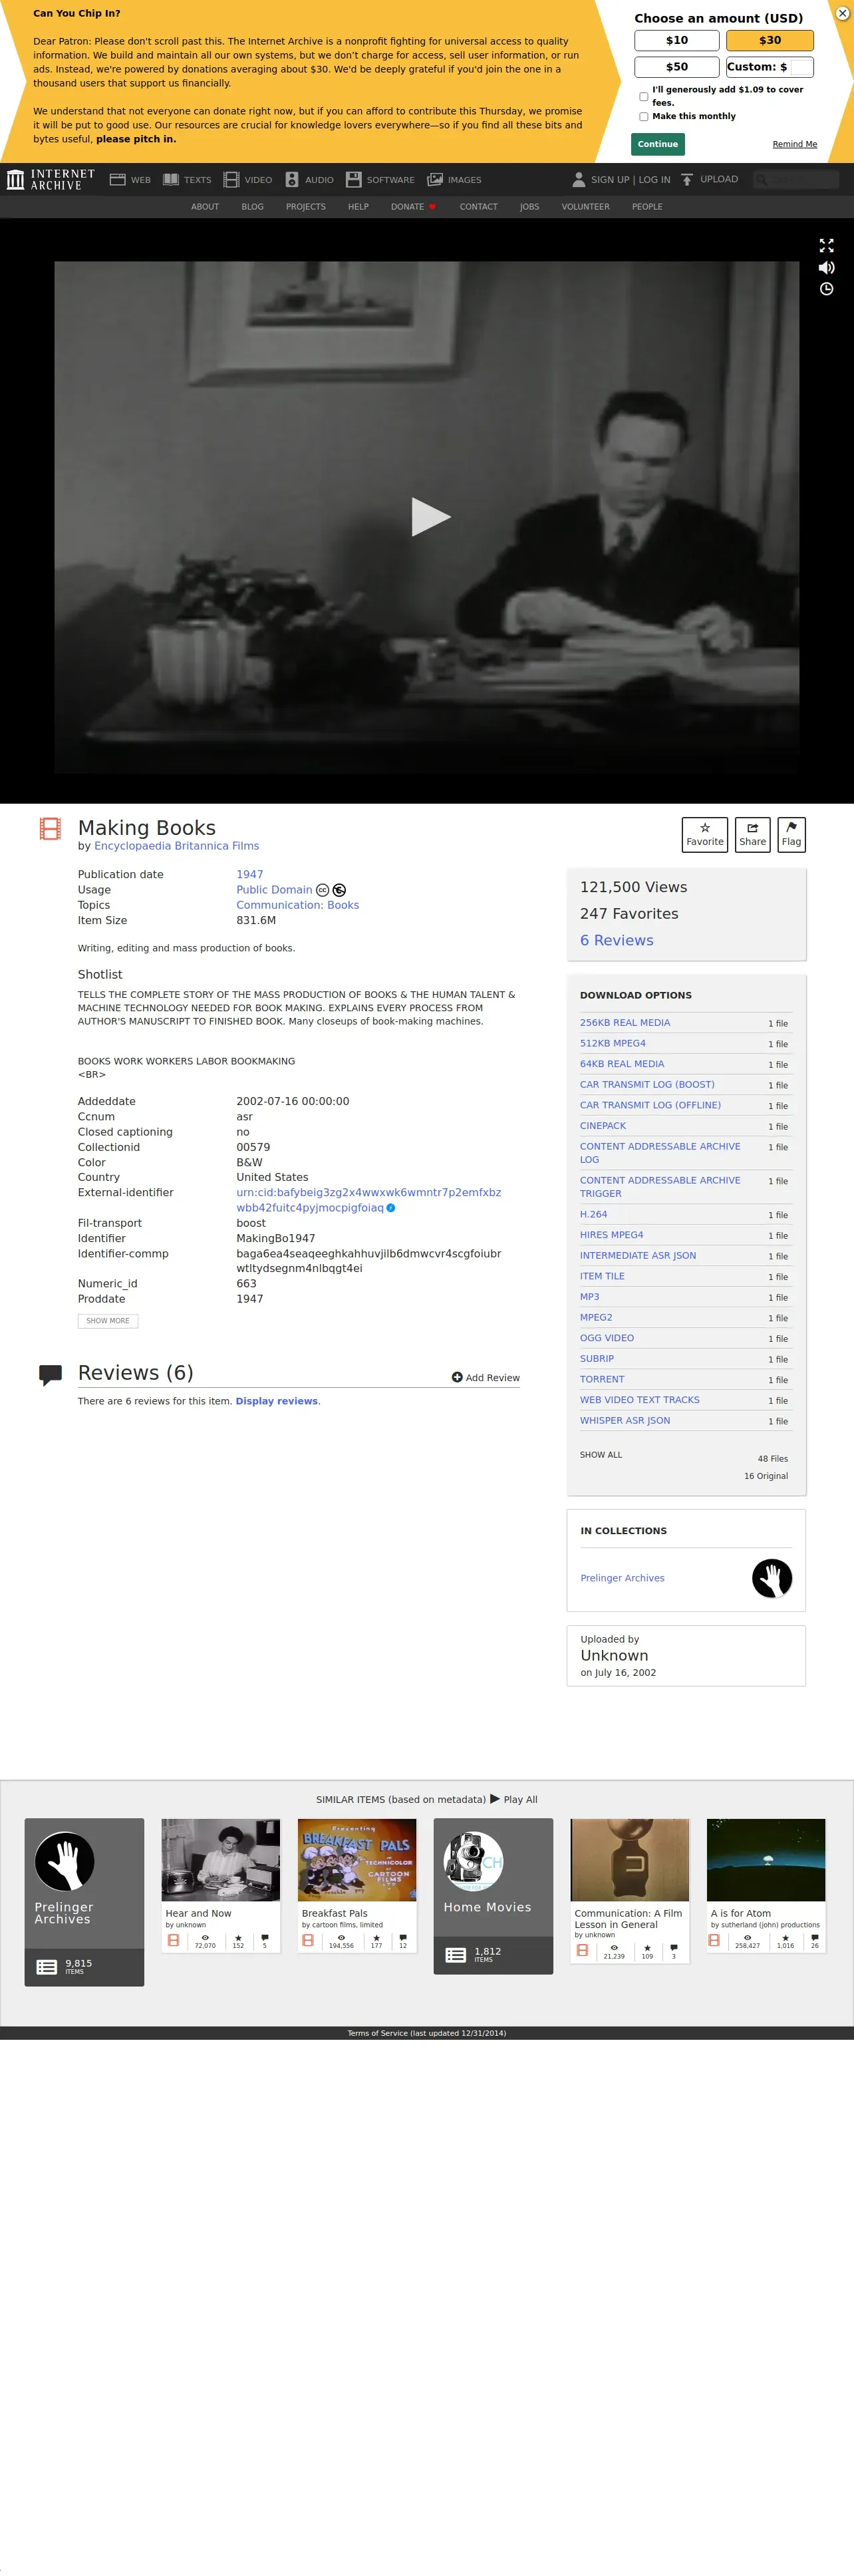This screenshot has height=2576, width=854.
Task: Select the $30 donation amount
Action: click(770, 40)
